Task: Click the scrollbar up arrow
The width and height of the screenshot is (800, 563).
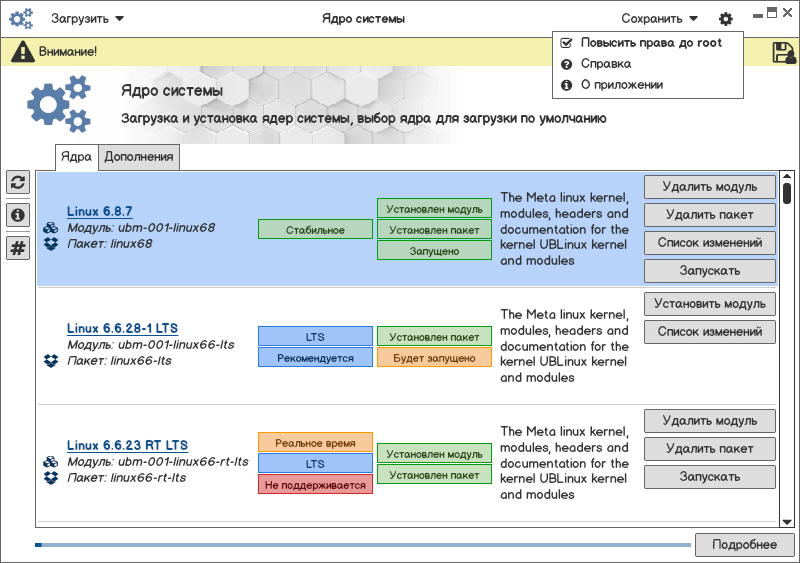Action: pos(787,177)
